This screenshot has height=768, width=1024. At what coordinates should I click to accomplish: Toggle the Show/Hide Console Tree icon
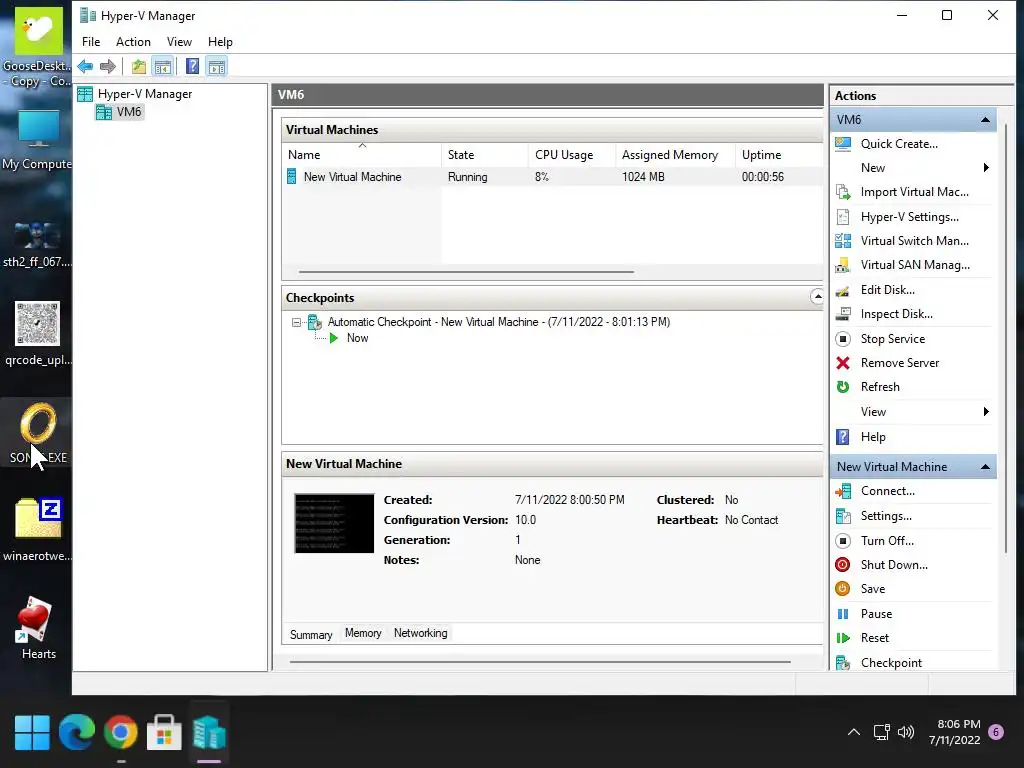[163, 66]
